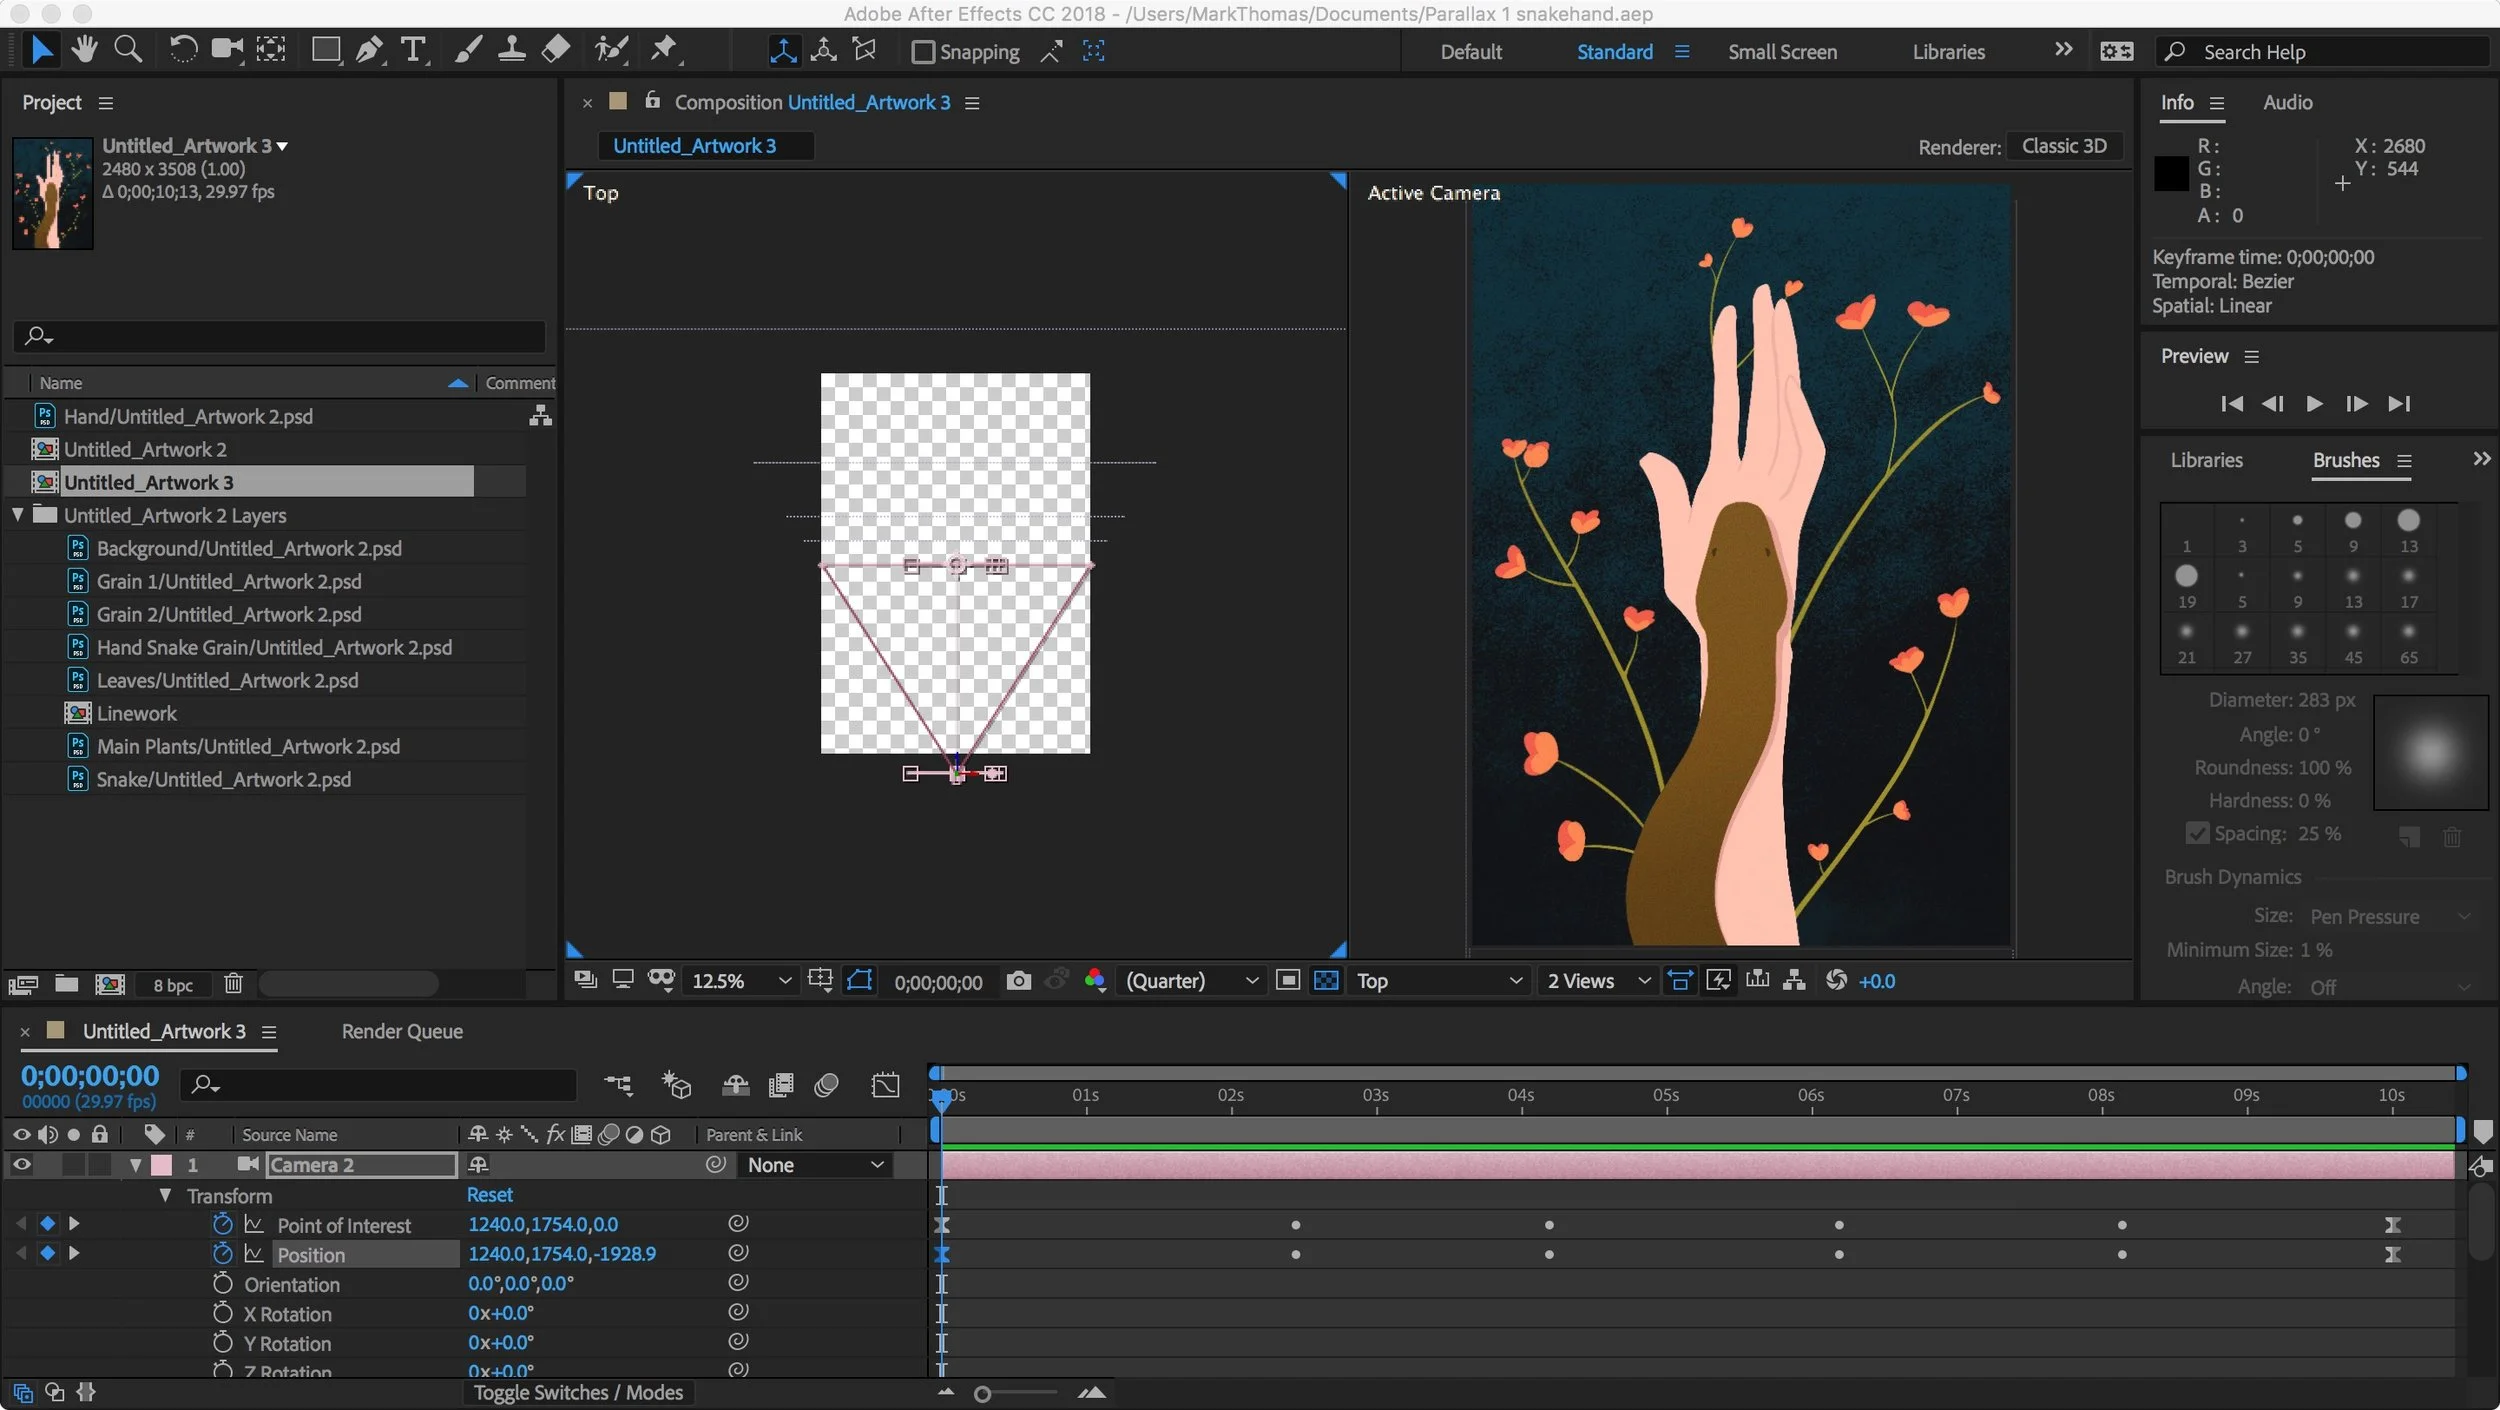Click the Classic 3D renderer button
The width and height of the screenshot is (2500, 1410).
[x=2064, y=146]
